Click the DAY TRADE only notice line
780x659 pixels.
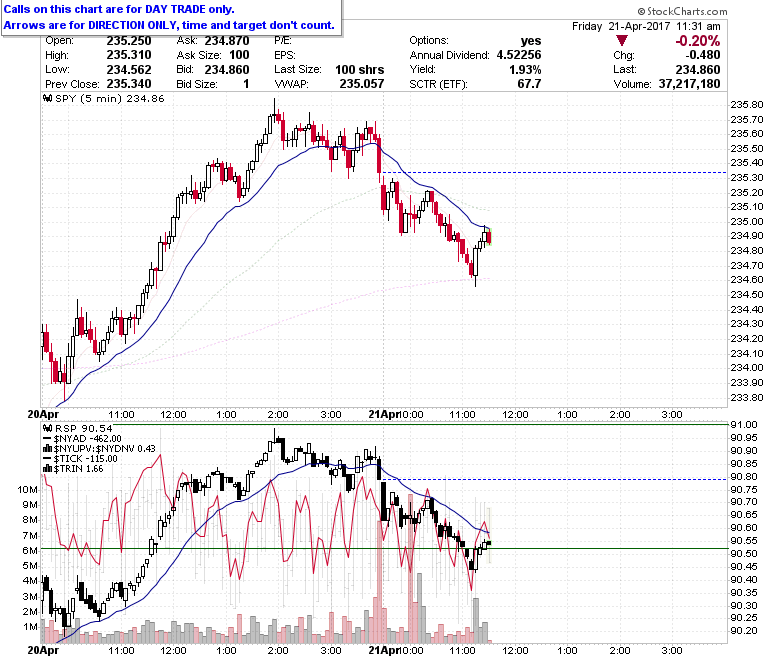119,9
